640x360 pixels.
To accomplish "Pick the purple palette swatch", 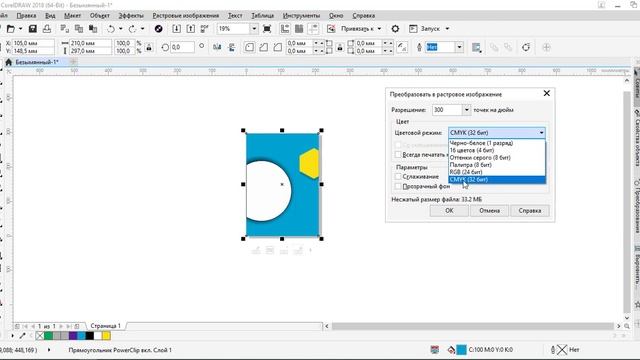I will click(x=73, y=336).
